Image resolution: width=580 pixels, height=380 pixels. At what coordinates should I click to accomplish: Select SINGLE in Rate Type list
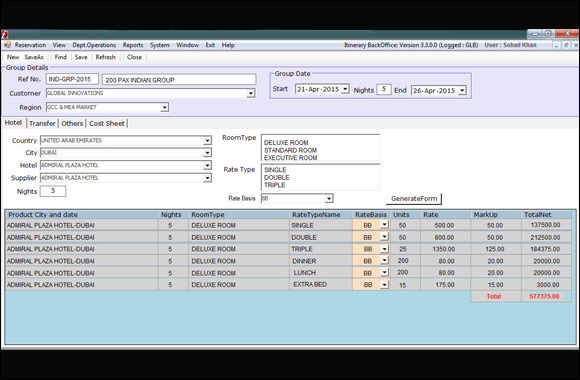coord(275,170)
